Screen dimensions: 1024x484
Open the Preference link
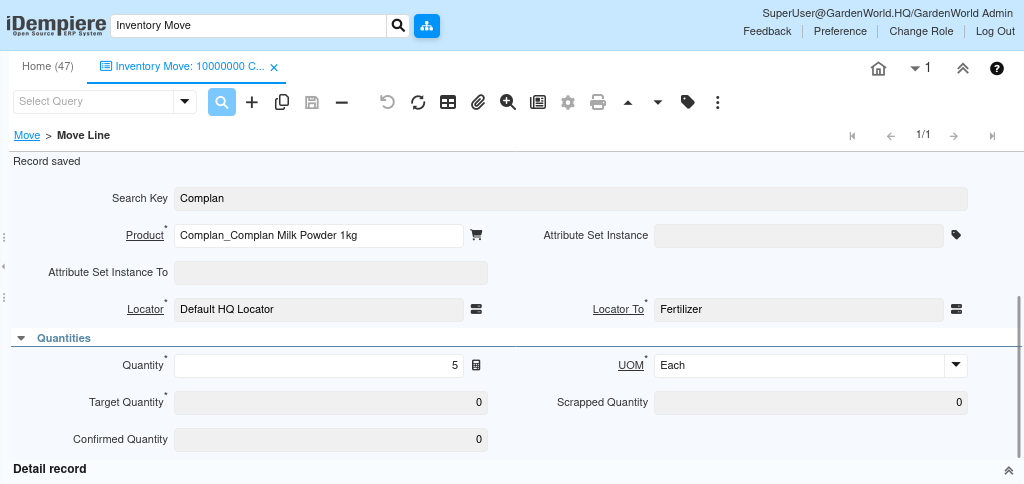pos(840,31)
